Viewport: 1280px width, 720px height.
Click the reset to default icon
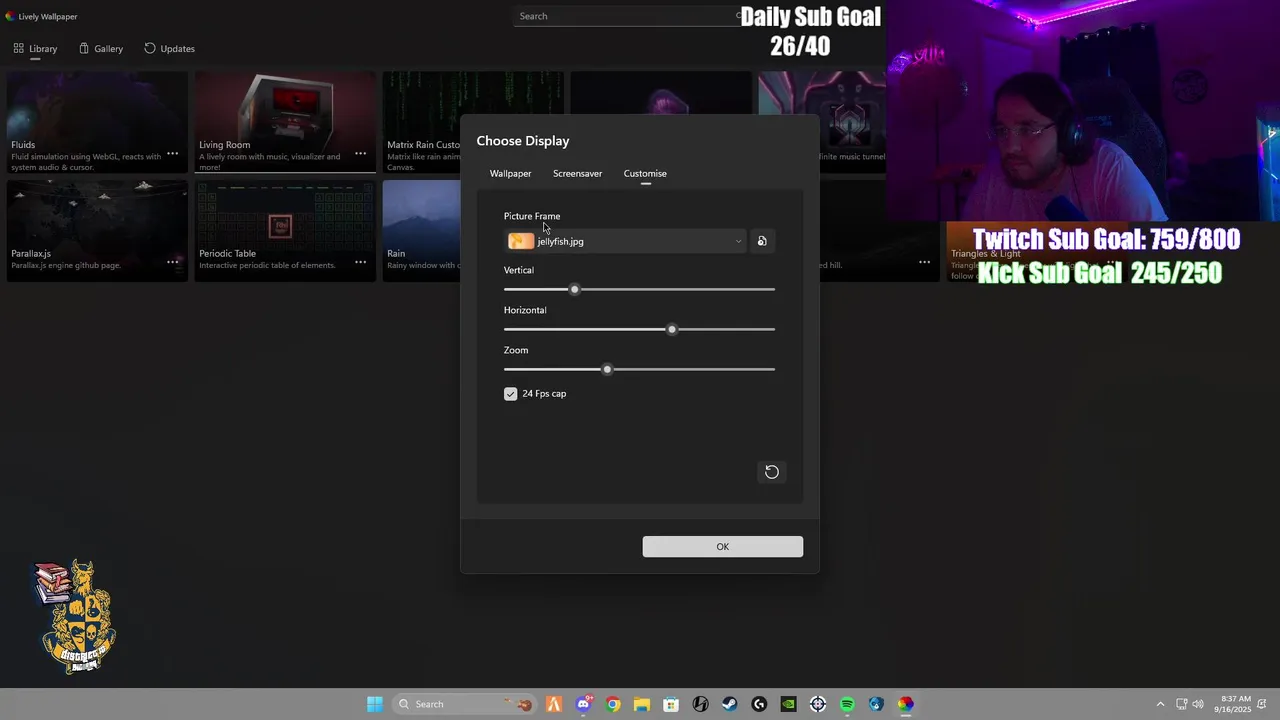tap(772, 472)
